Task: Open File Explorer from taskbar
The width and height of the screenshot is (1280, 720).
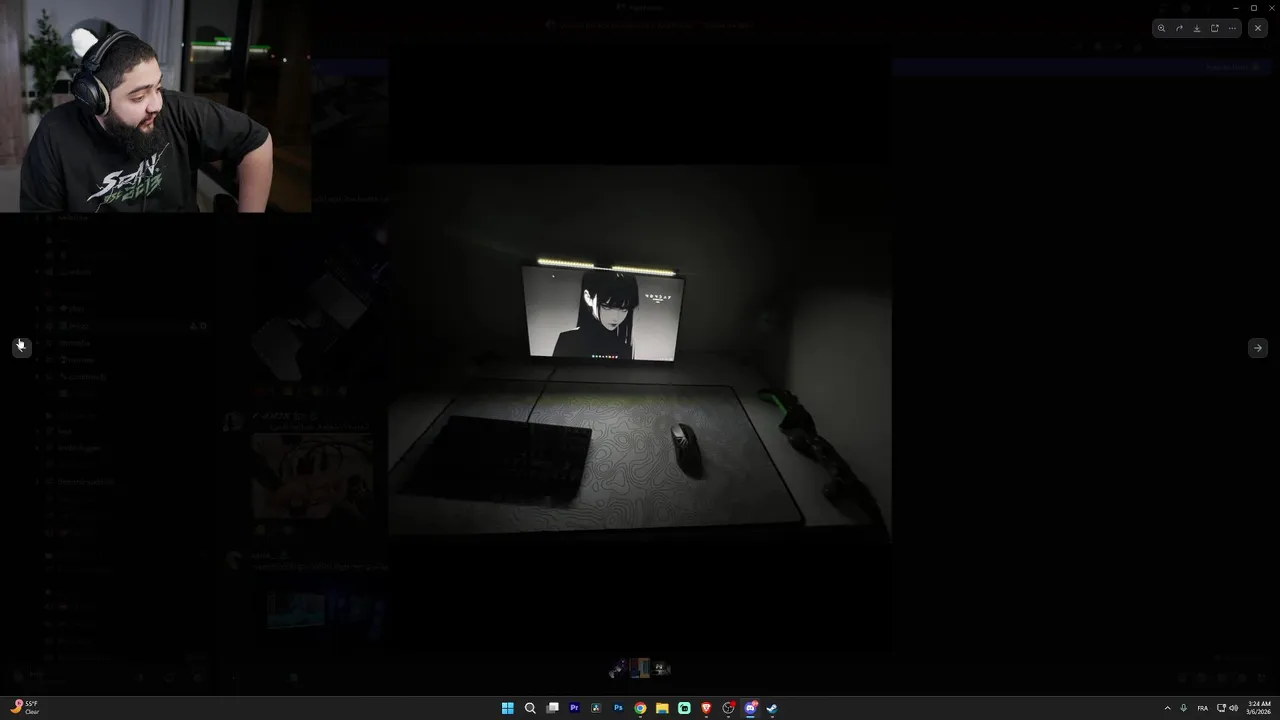Action: [662, 708]
